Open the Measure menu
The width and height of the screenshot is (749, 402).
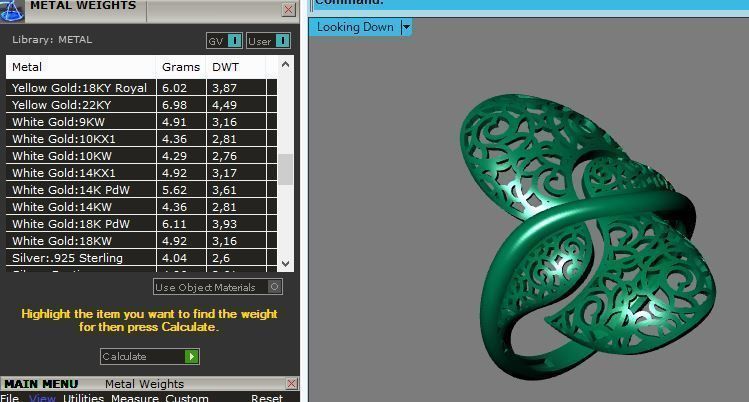[135, 398]
